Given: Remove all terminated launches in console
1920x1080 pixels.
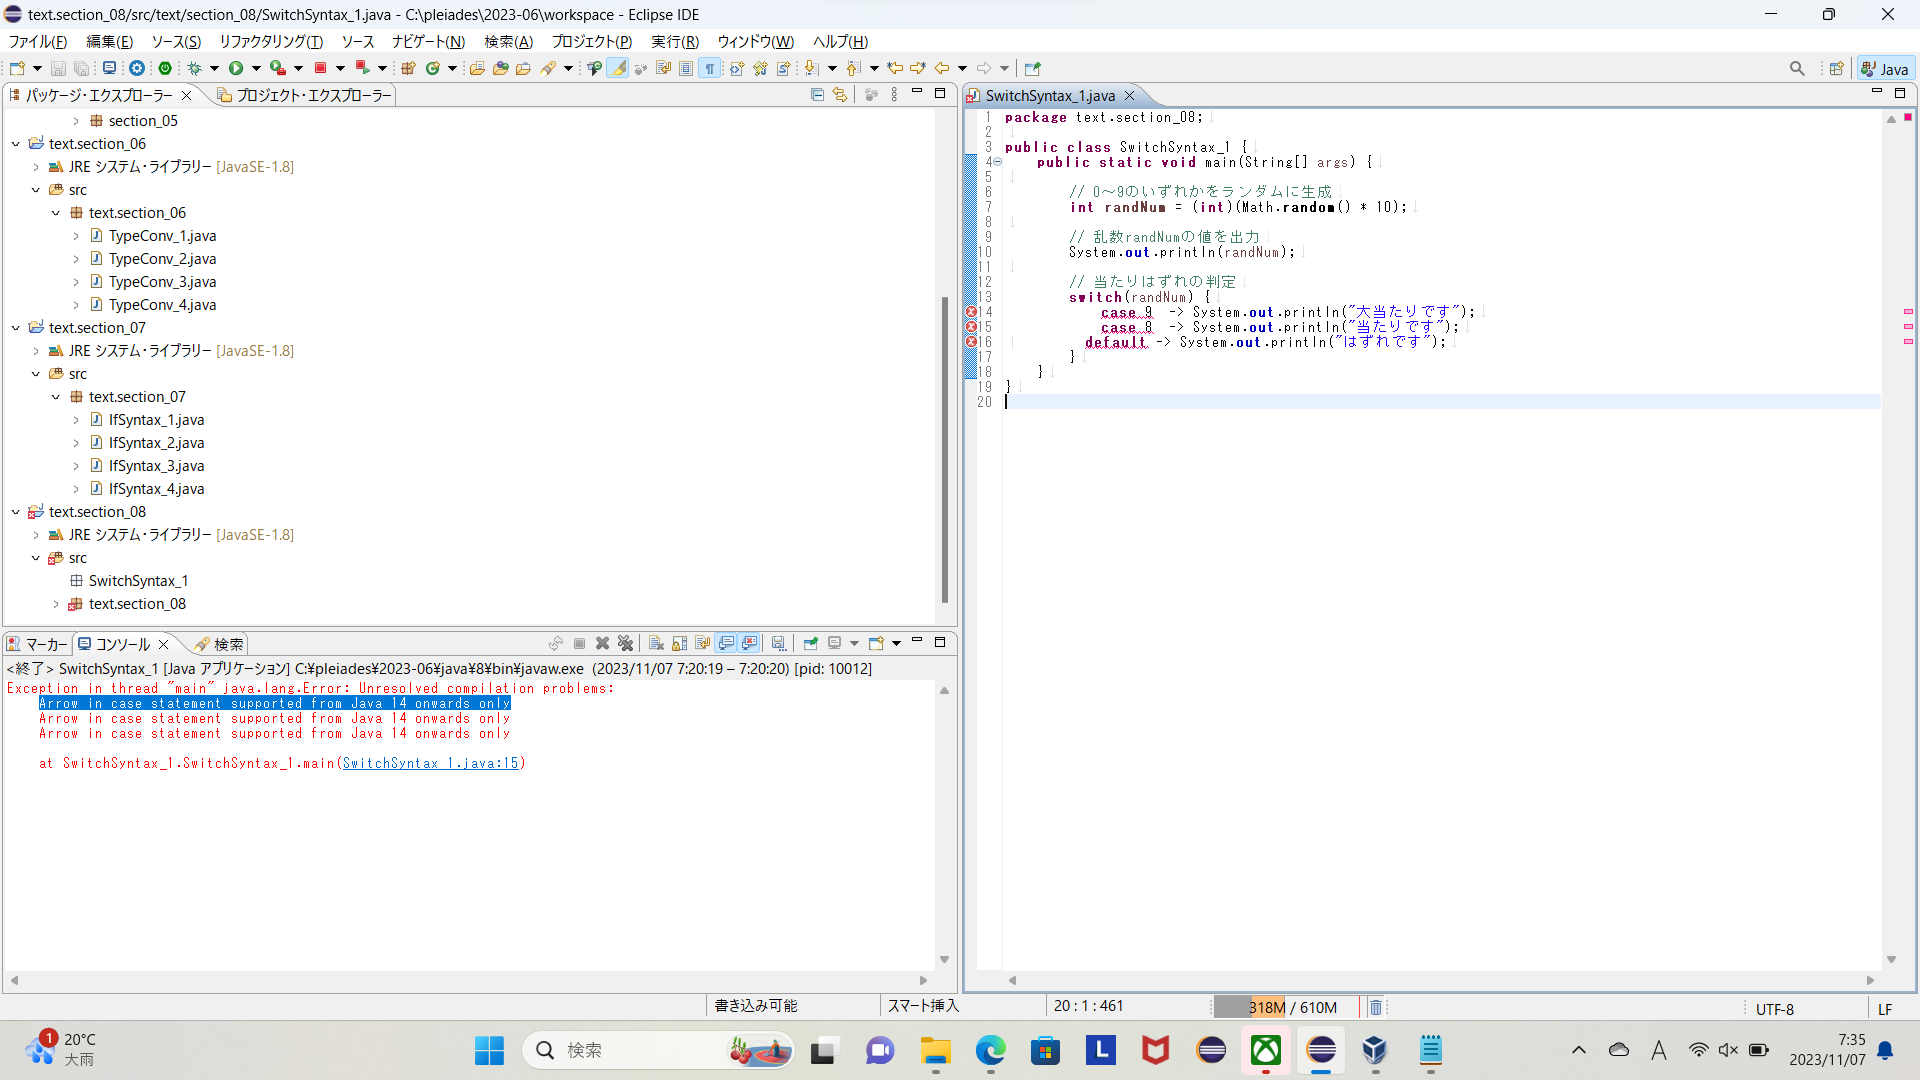Looking at the screenshot, I should tap(626, 643).
